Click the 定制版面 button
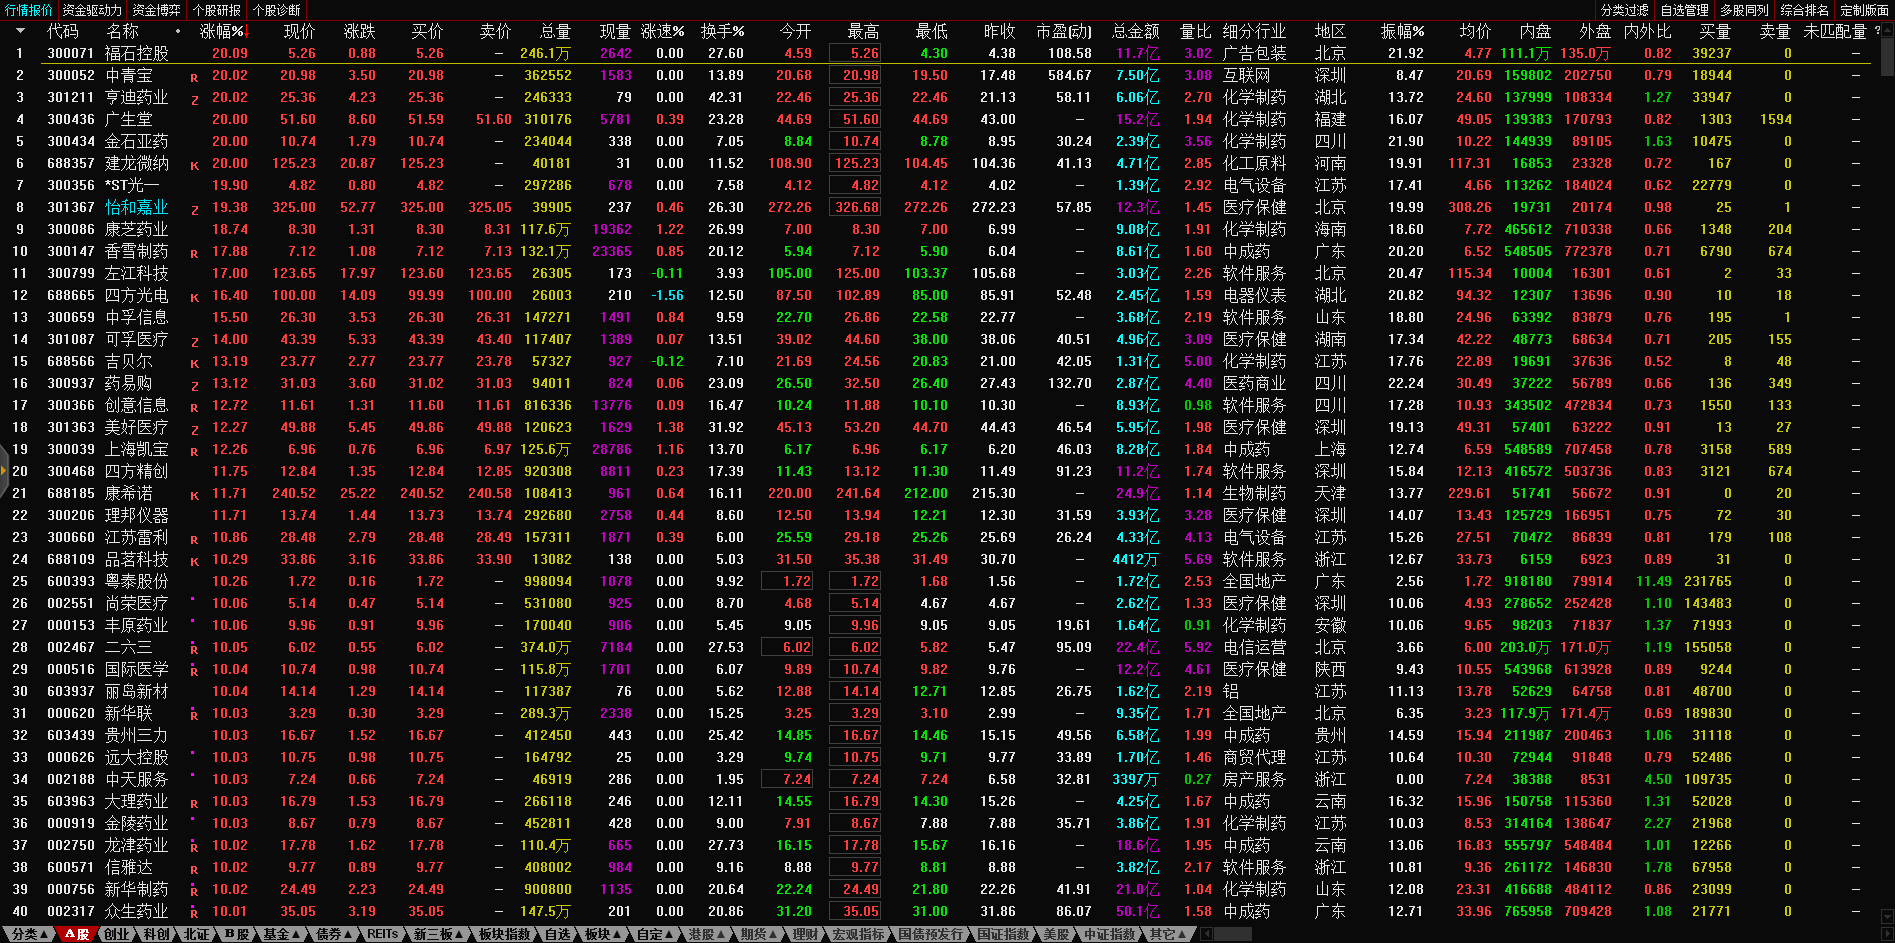Screen dimensions: 1895x943 [x=1864, y=10]
